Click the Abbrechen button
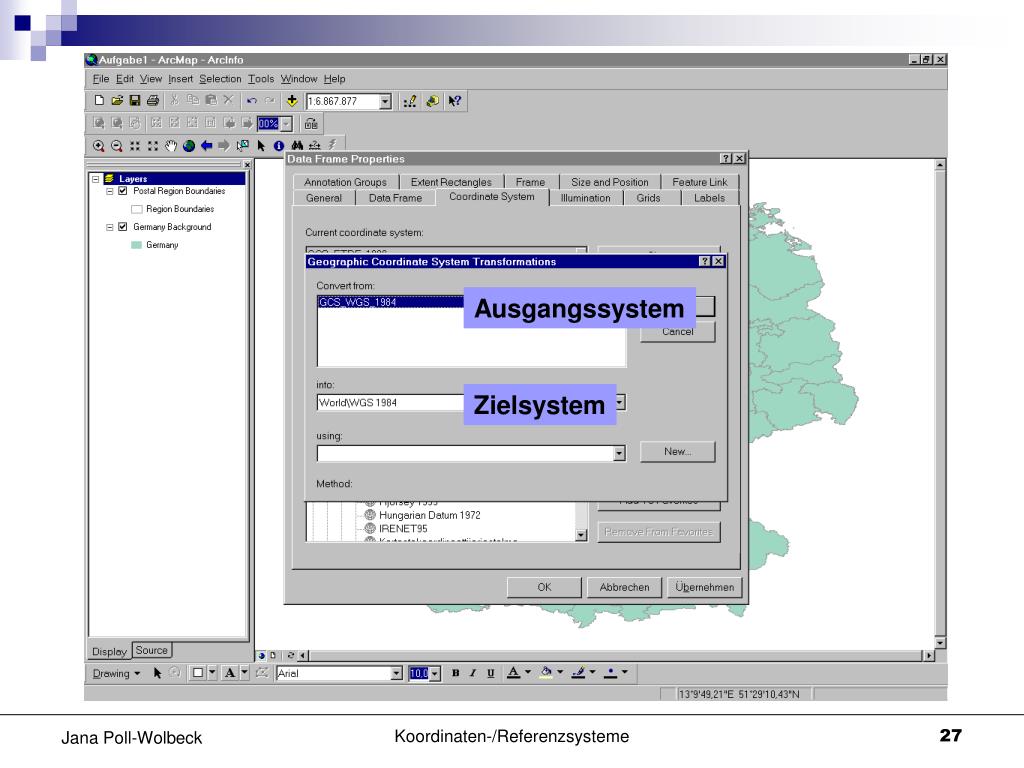 pyautogui.click(x=624, y=587)
